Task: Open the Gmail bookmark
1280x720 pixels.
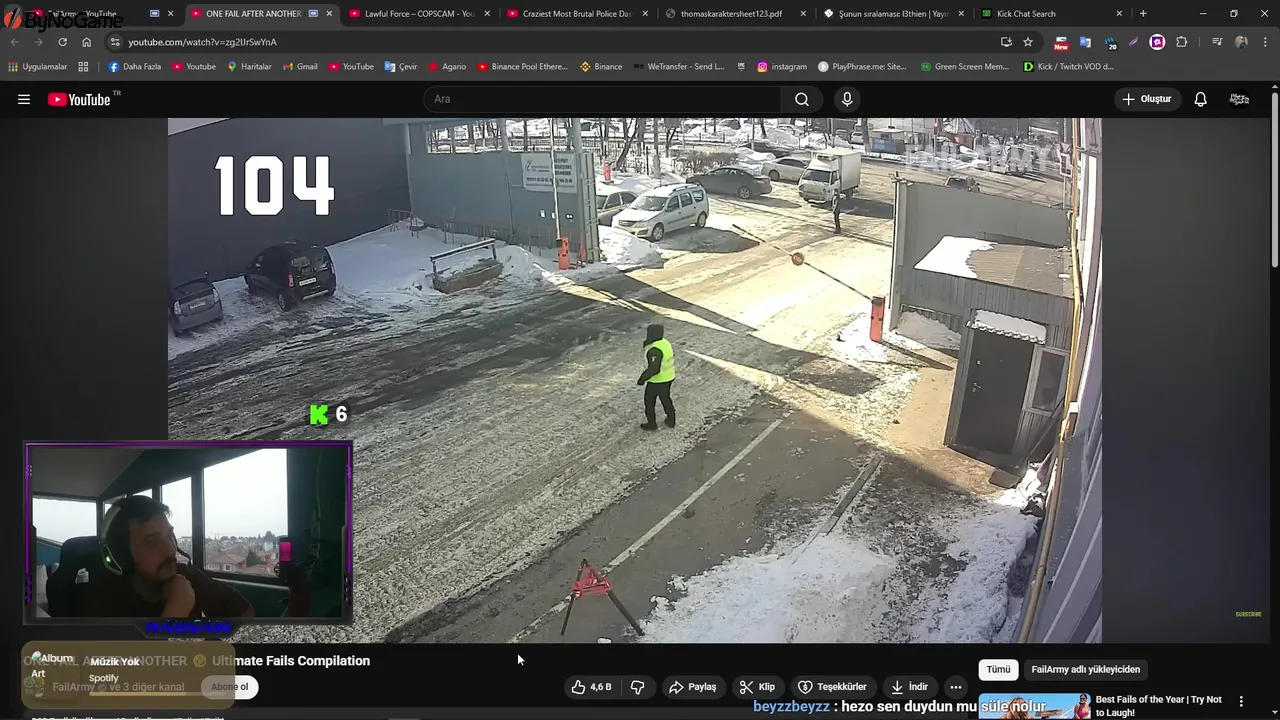Action: click(x=299, y=67)
